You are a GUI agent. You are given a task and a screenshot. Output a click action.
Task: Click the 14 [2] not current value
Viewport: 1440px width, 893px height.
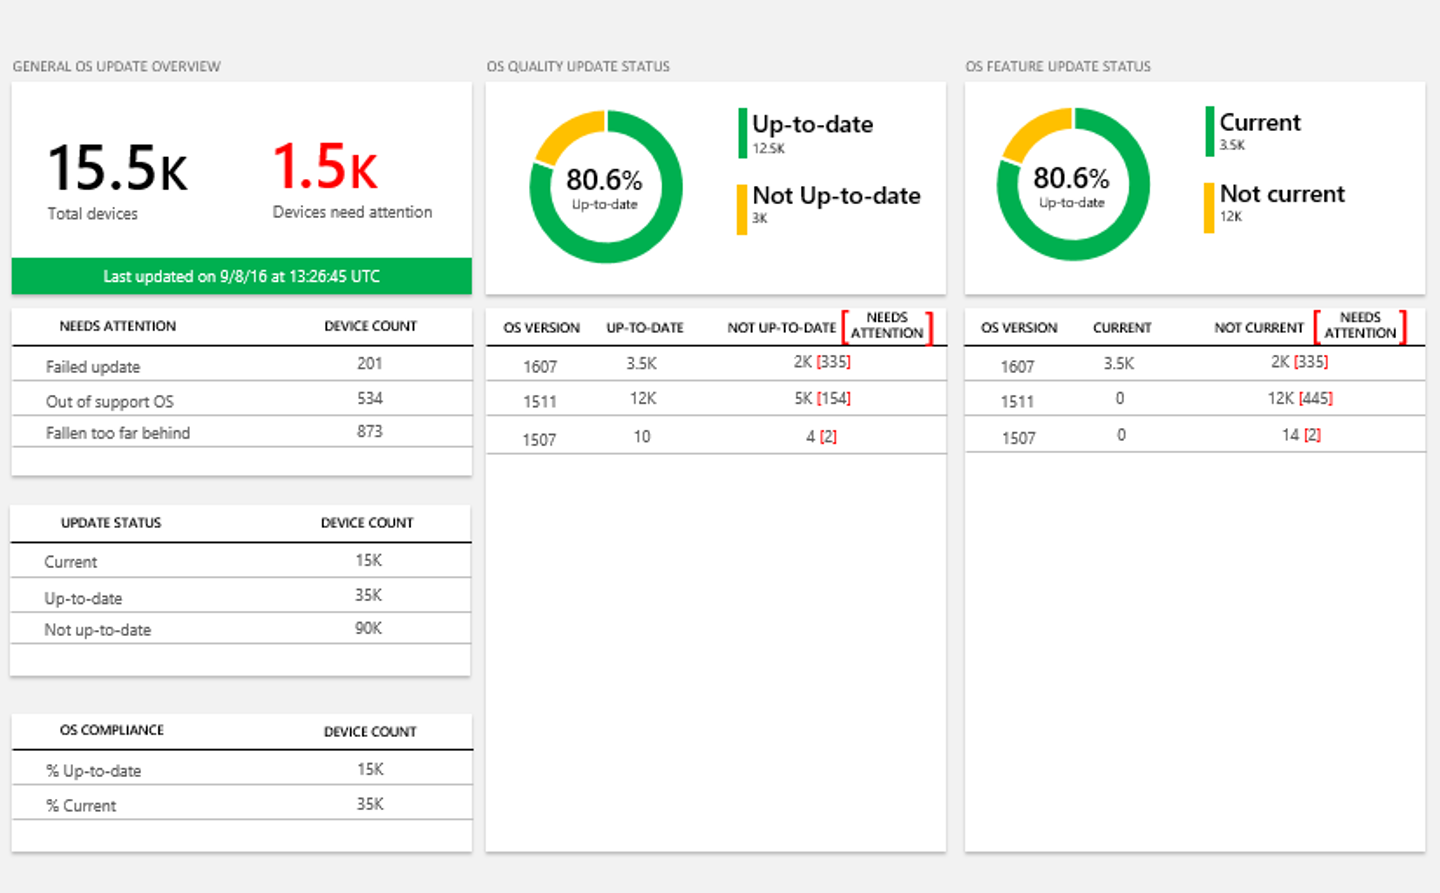(1301, 435)
